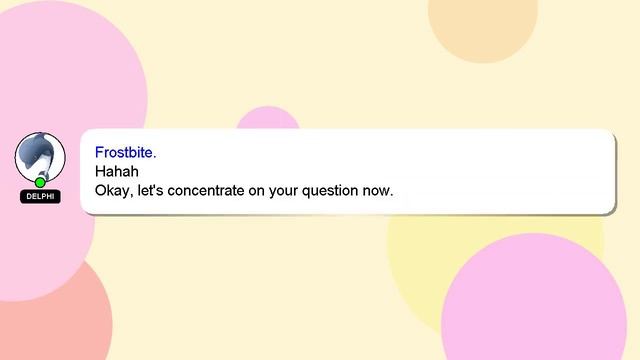Click the peach circle near the top
The height and width of the screenshot is (360, 640).
483,24
